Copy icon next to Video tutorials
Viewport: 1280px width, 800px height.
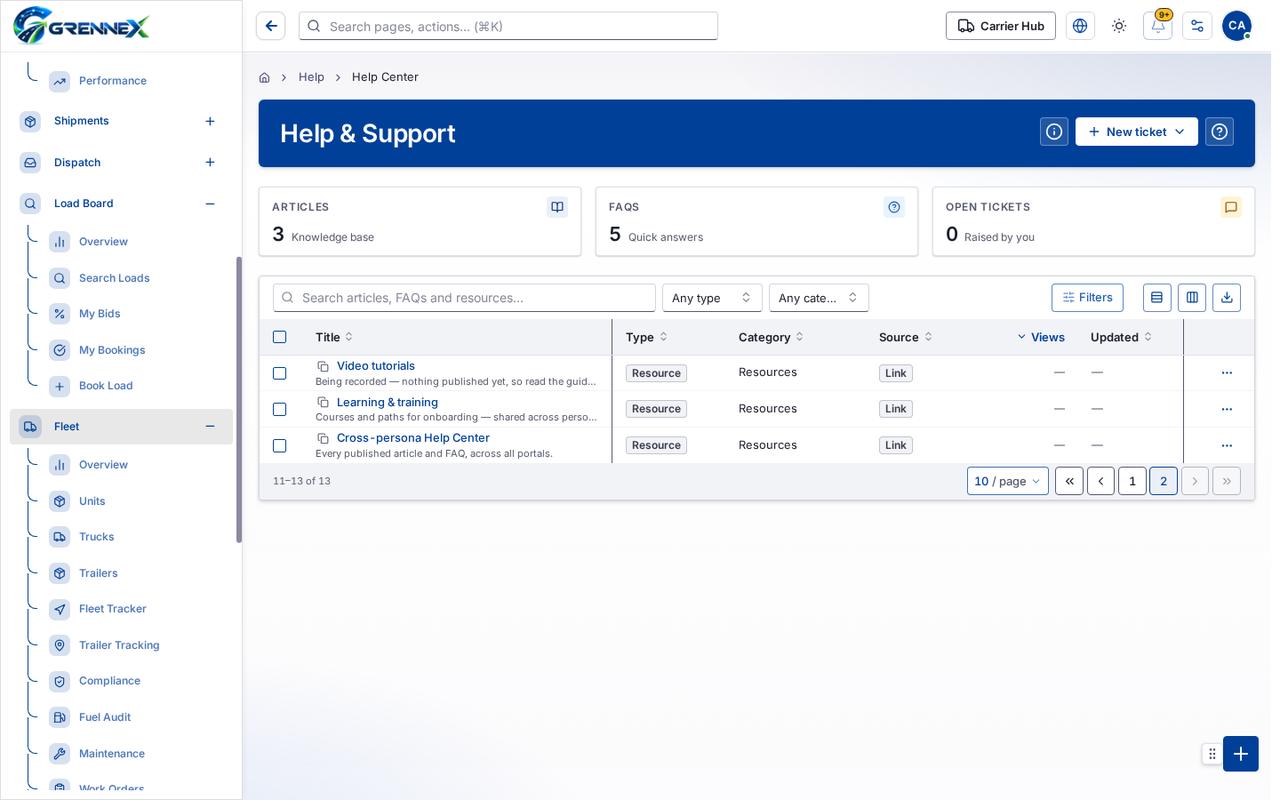tap(323, 367)
